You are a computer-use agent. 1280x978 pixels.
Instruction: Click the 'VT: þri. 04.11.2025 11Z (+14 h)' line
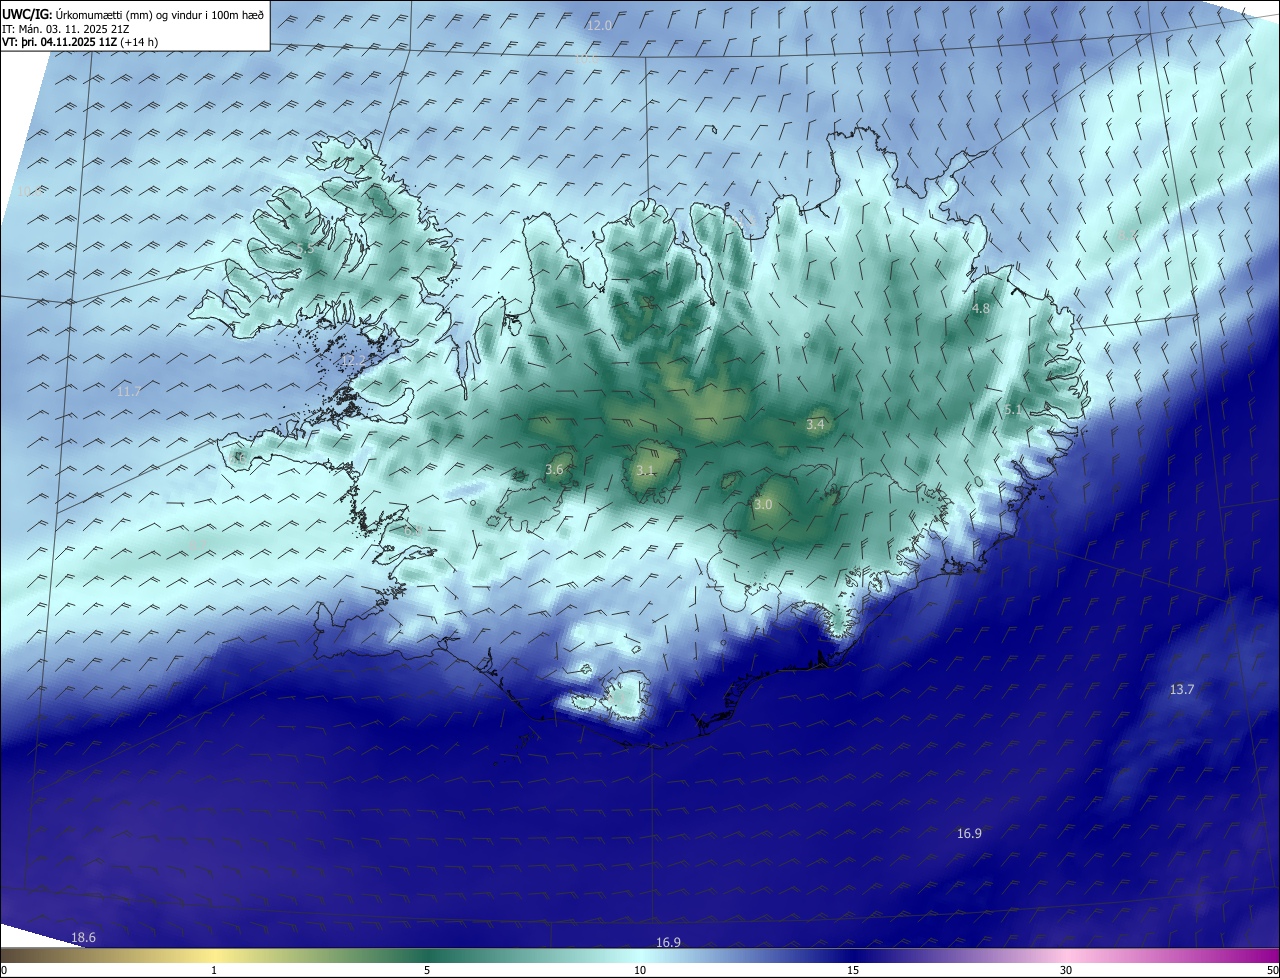click(x=80, y=42)
